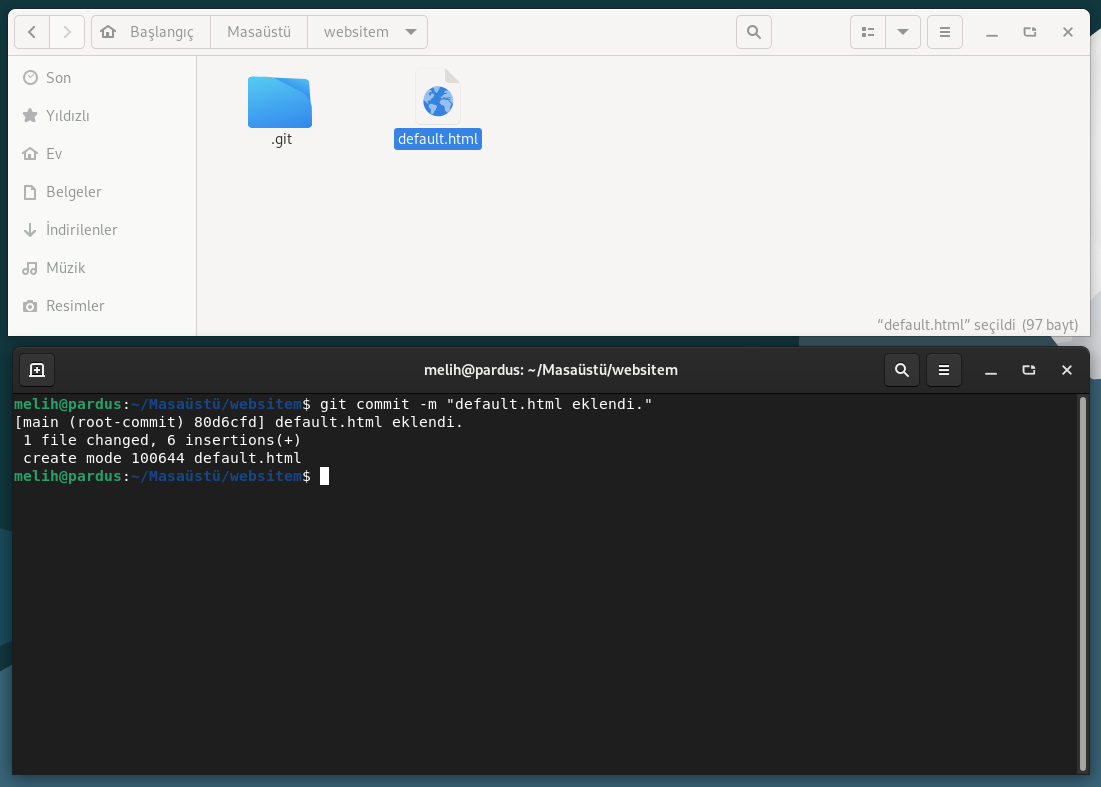Open a new terminal tab
1101x787 pixels.
37,370
